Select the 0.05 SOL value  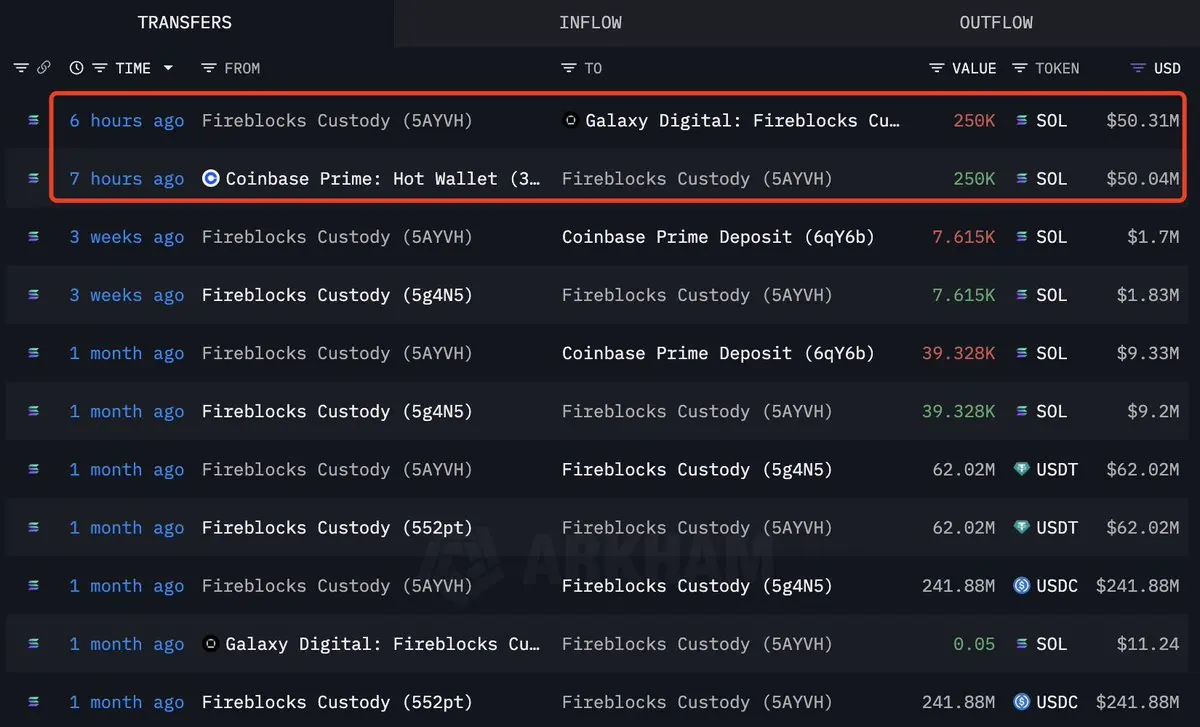[x=974, y=644]
